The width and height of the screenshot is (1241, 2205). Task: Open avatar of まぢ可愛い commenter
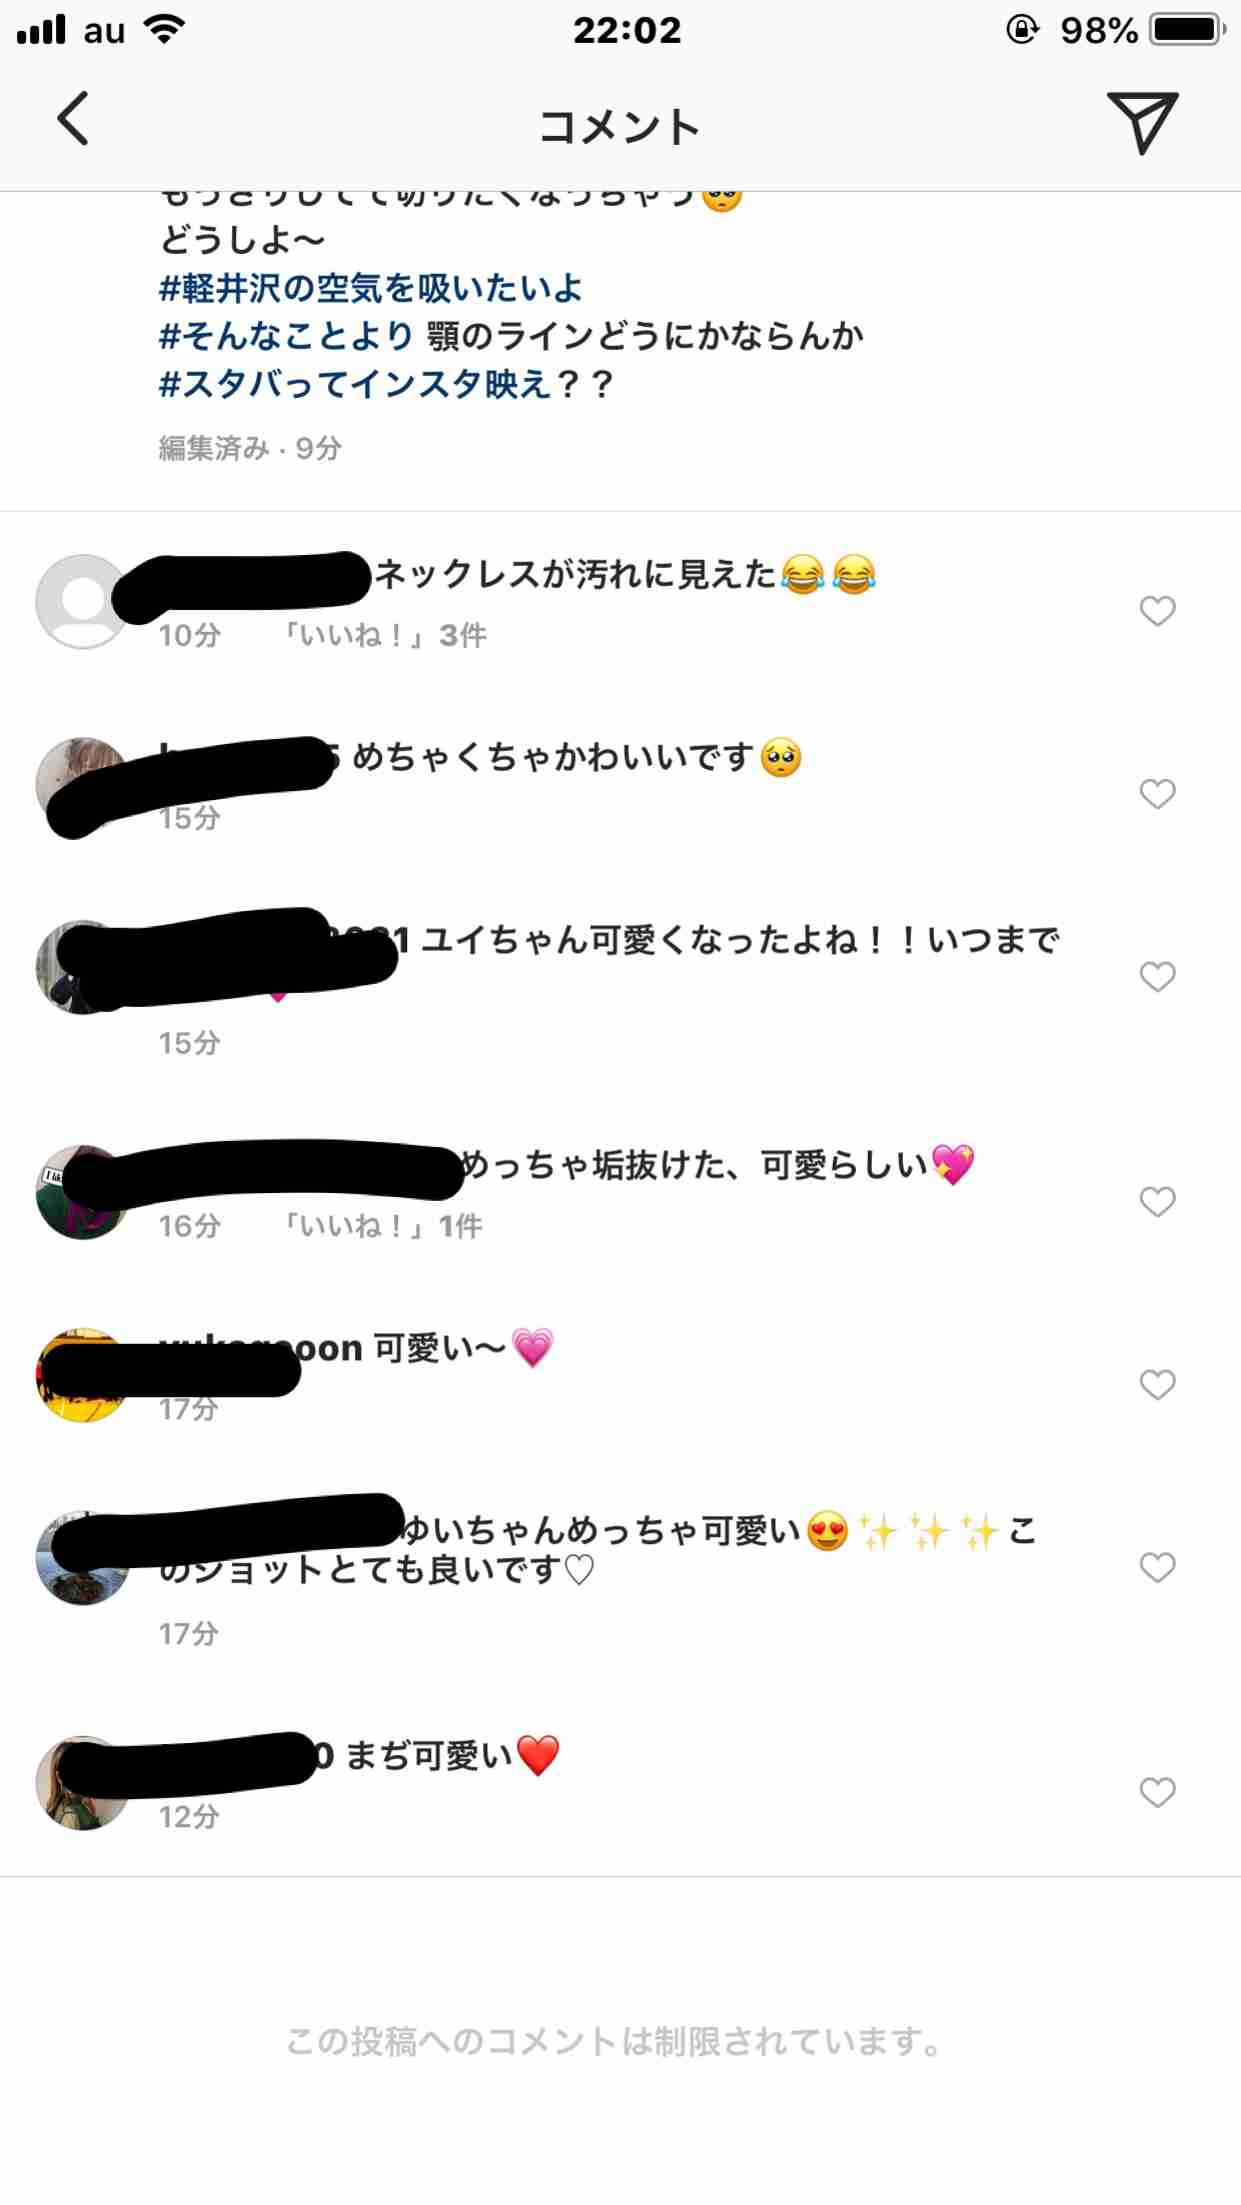pos(82,1783)
